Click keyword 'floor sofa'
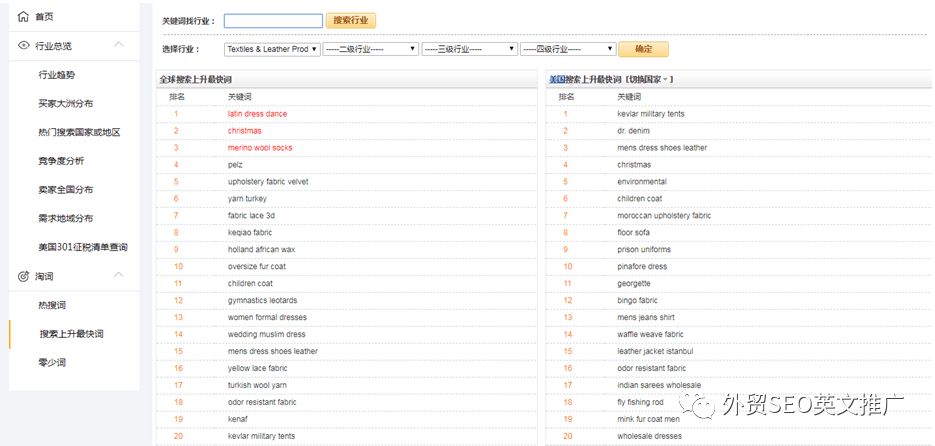The width and height of the screenshot is (935, 446). [x=633, y=233]
